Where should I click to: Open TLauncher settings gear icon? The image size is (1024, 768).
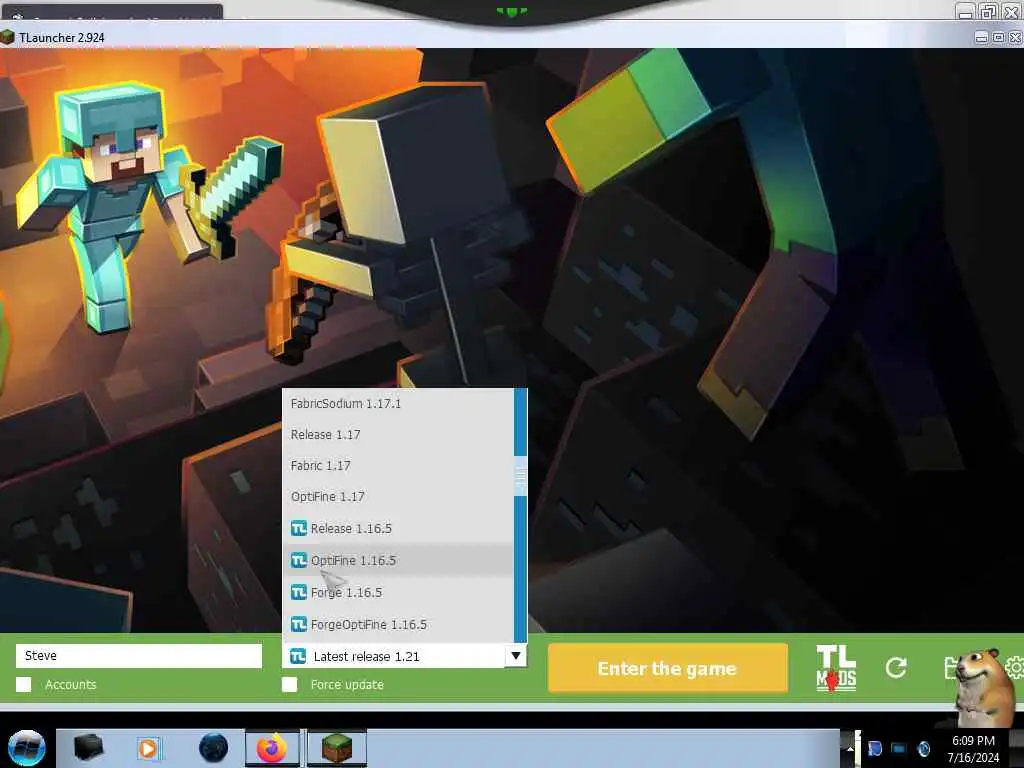(x=1015, y=667)
